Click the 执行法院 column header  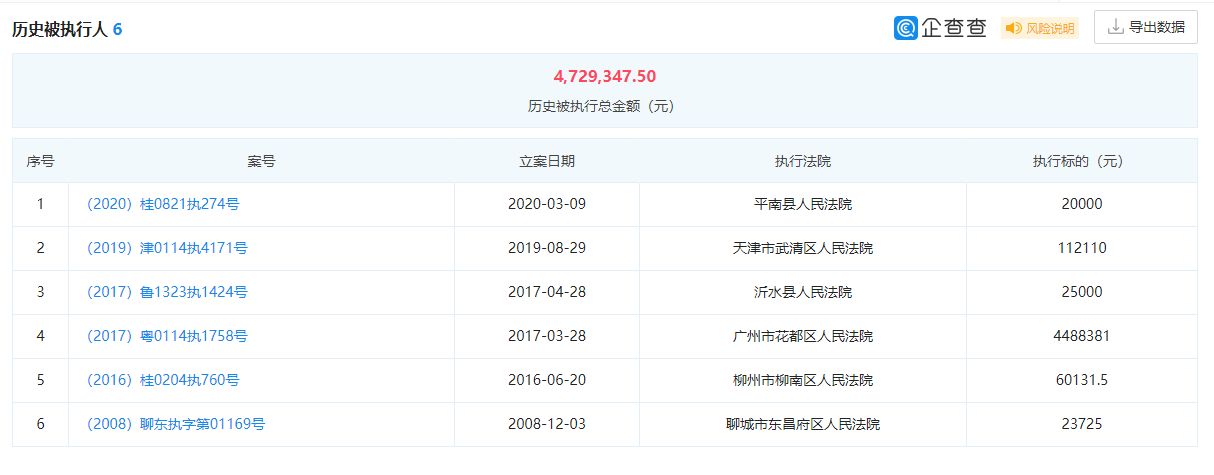[803, 161]
